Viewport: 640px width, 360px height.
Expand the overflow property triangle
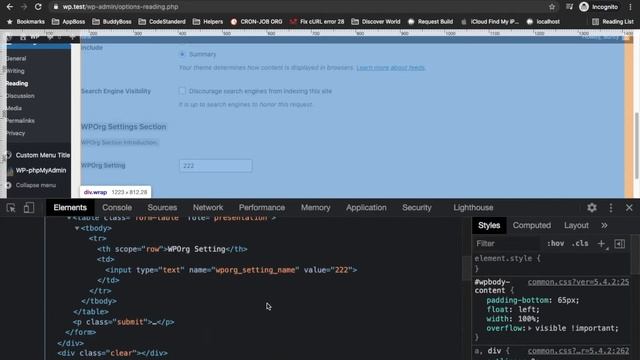point(530,328)
